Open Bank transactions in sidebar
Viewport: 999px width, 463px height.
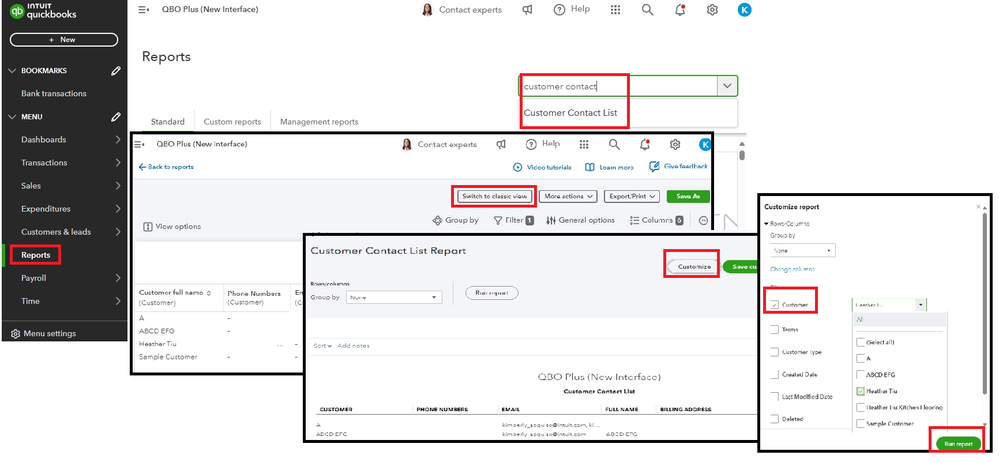tap(54, 93)
